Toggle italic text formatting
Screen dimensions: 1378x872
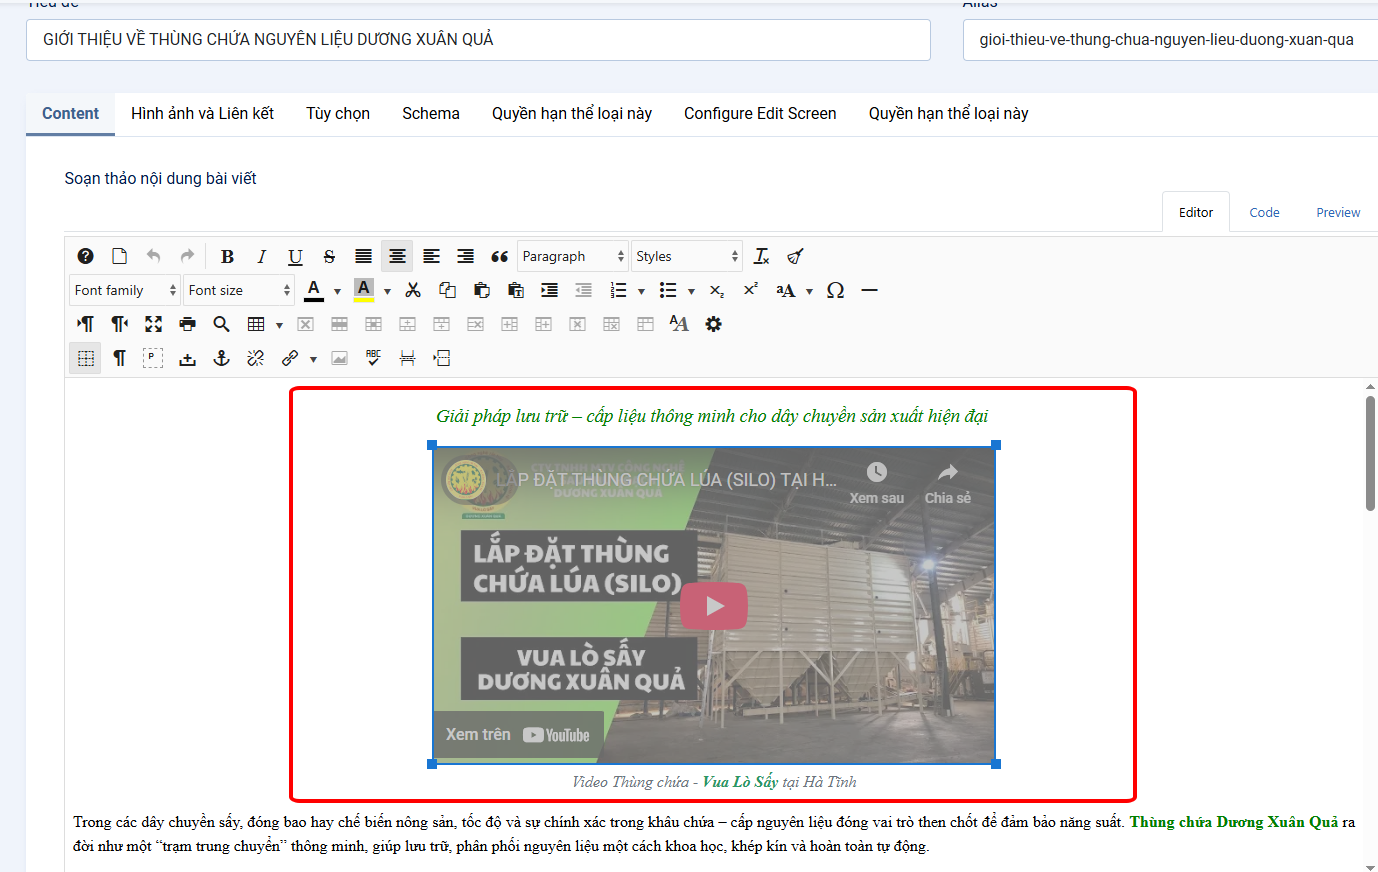(x=261, y=257)
